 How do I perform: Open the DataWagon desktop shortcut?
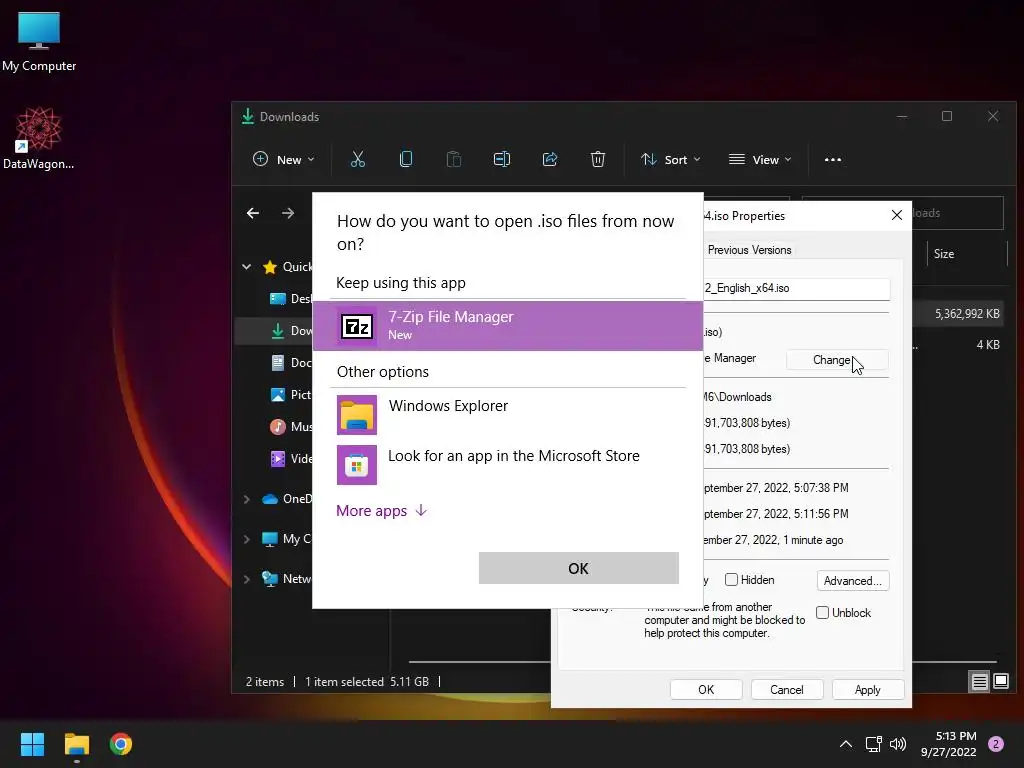39,138
